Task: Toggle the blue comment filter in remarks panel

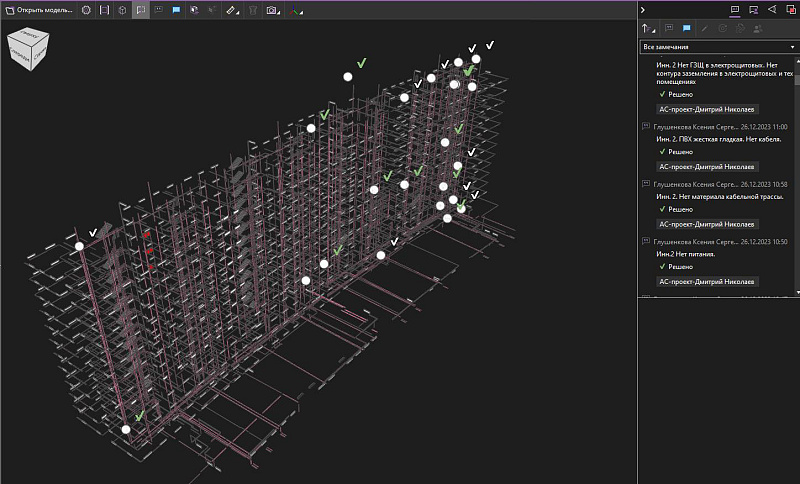Action: (x=687, y=29)
